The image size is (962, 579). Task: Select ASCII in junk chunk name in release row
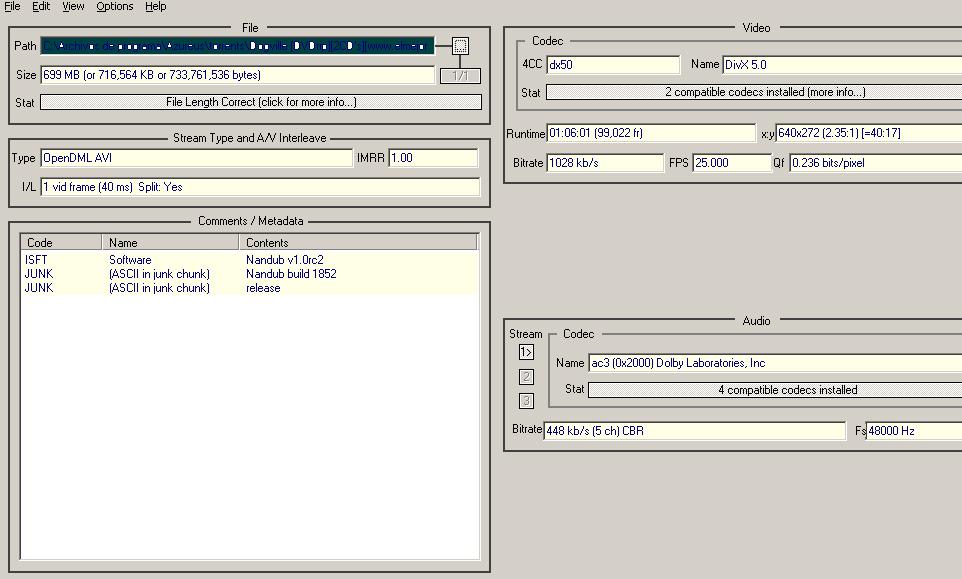(160, 288)
